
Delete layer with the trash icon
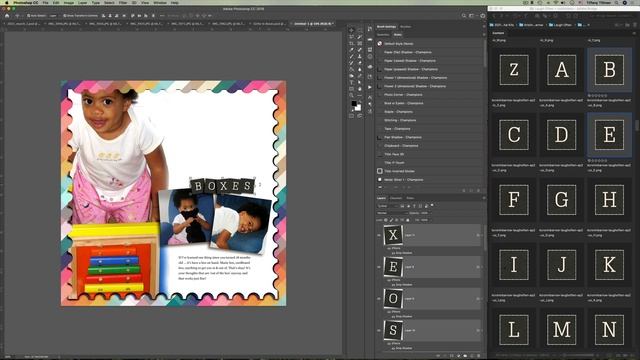pos(479,356)
